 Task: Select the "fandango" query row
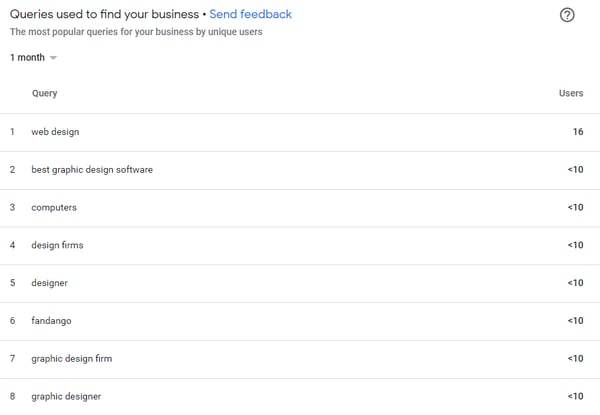[x=51, y=321]
